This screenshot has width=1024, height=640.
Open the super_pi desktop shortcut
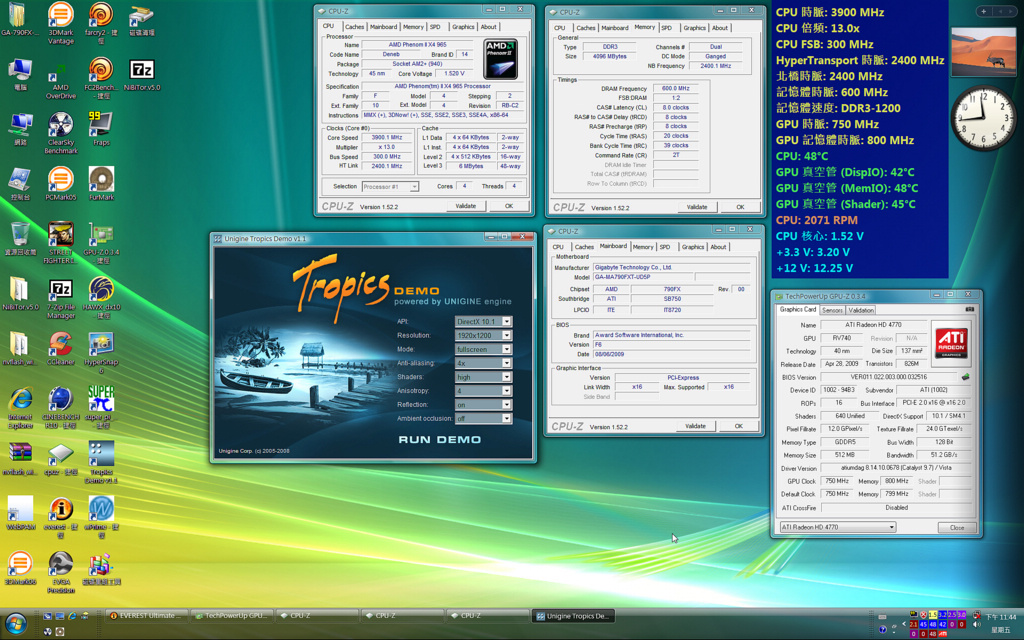click(101, 408)
